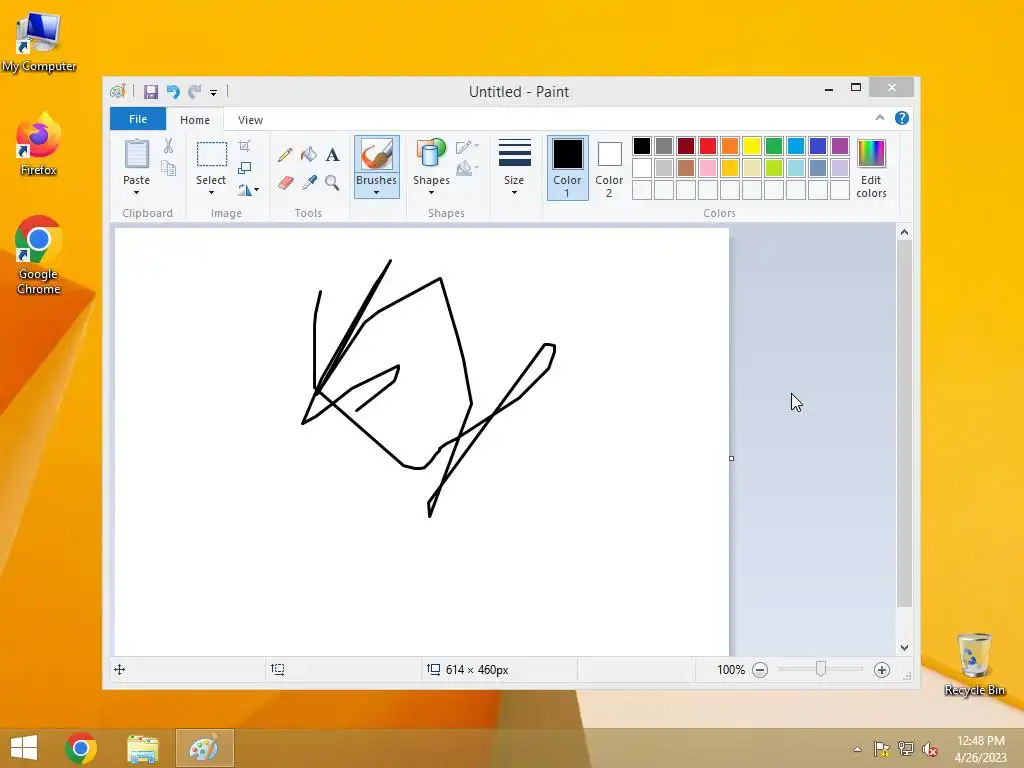Select Color 1 button

tap(568, 168)
